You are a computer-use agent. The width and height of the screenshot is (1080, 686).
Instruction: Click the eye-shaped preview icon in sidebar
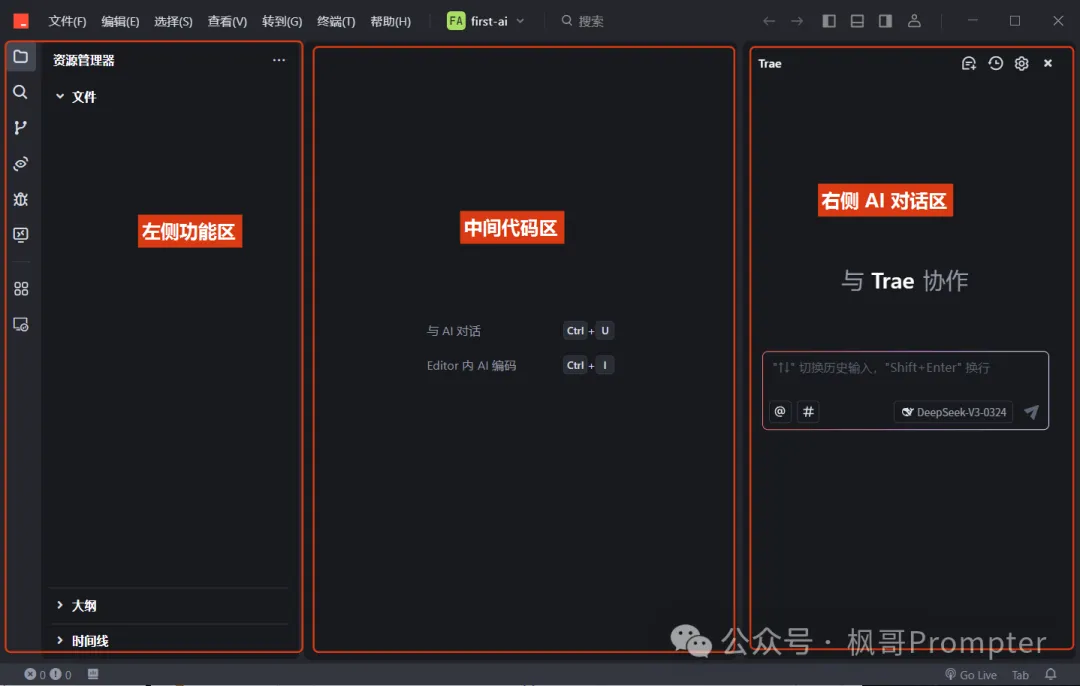coord(21,164)
